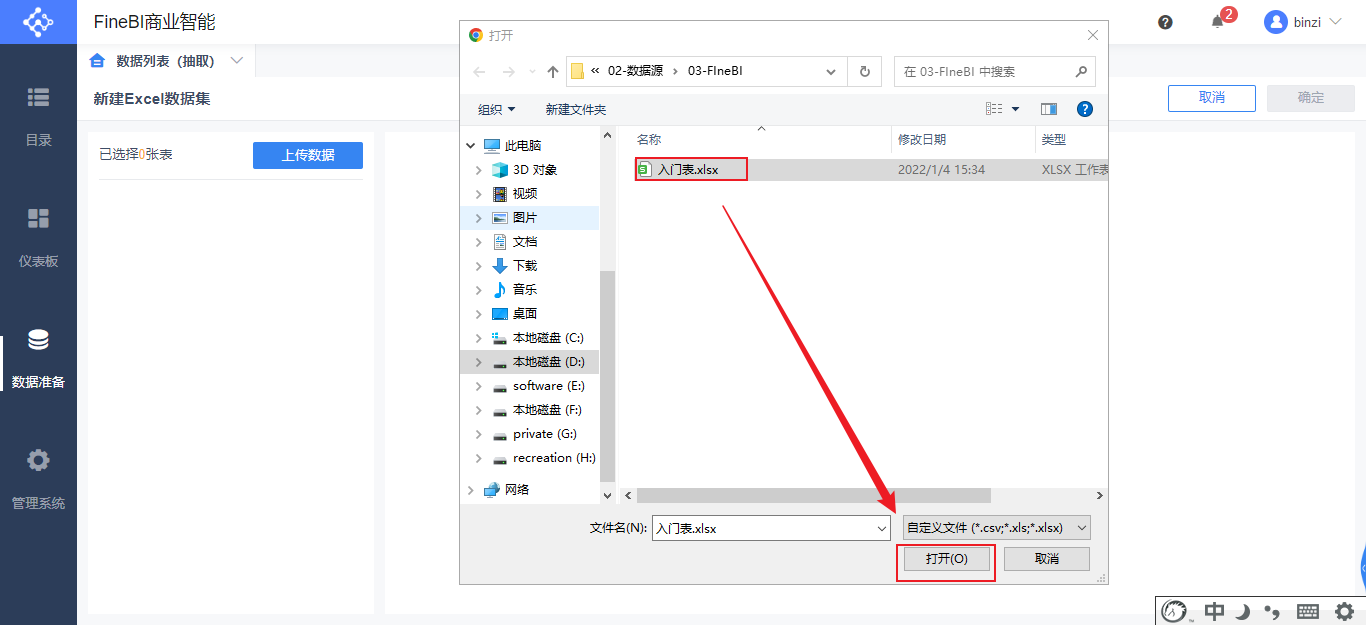
Task: Click the 取消 button in file dialog
Action: coord(1047,559)
